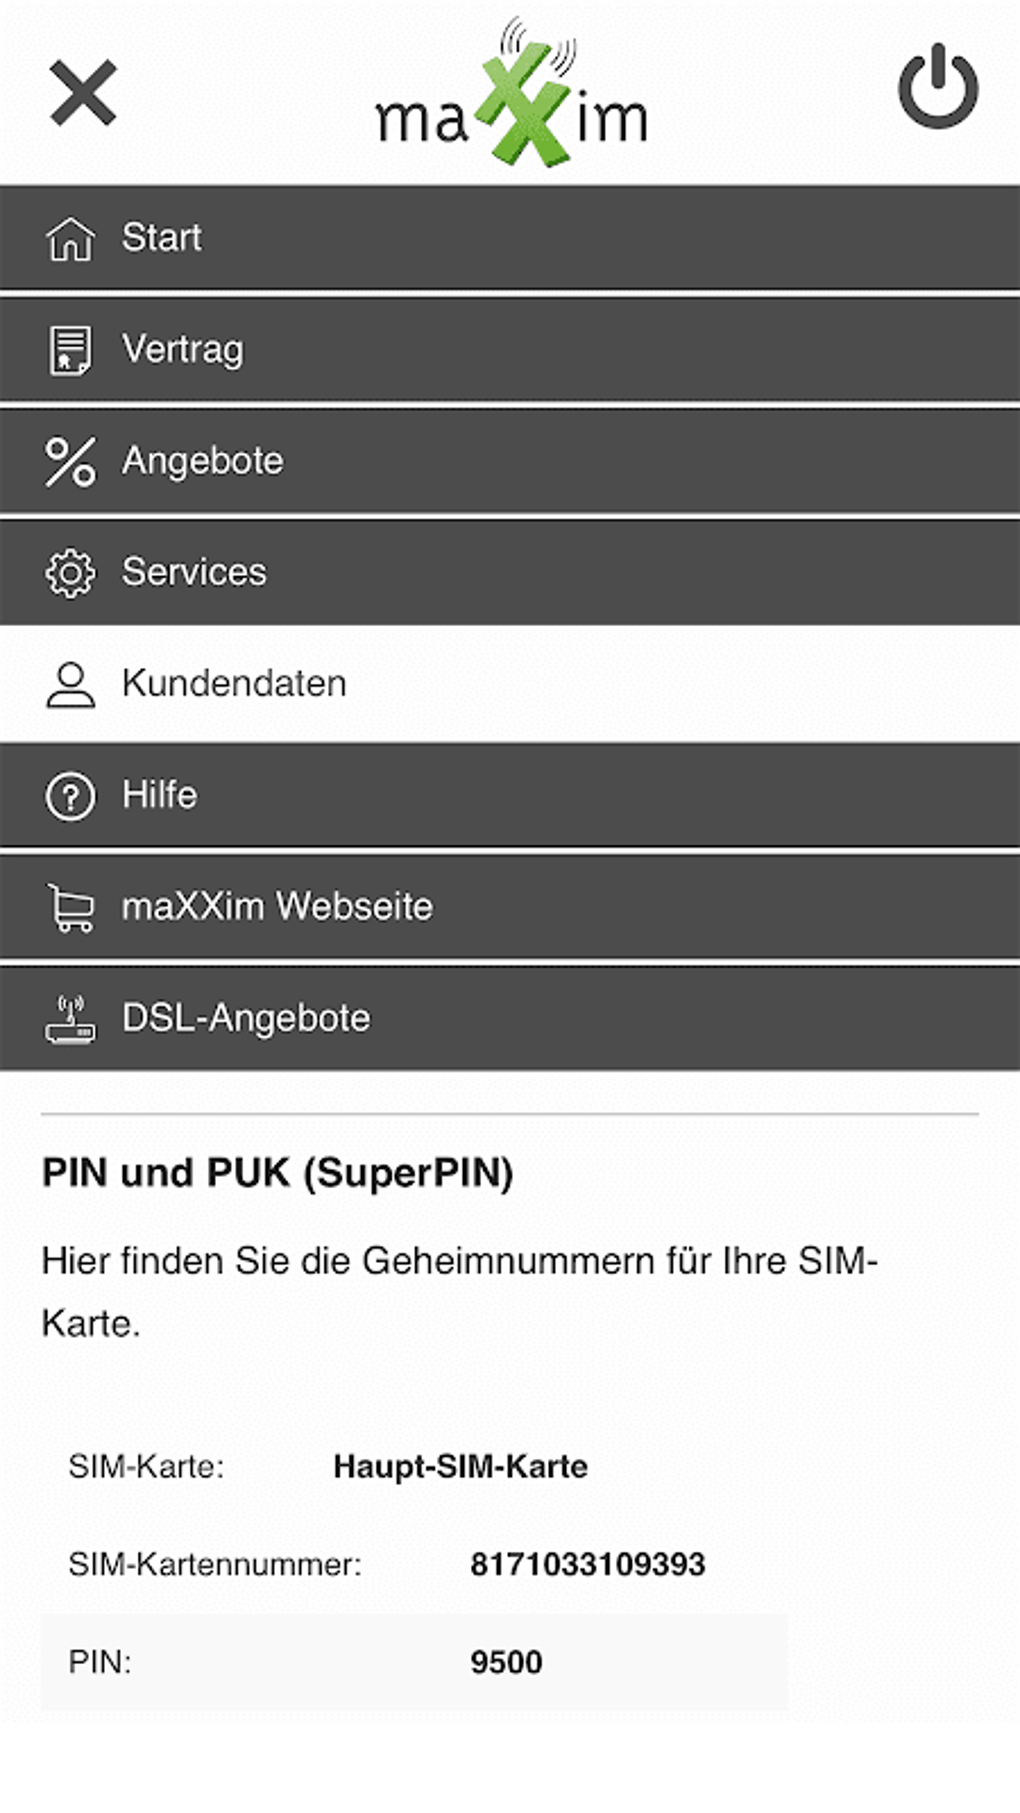1020x1813 pixels.
Task: Click the SIM-Kartennummer value 8171033109393
Action: coord(587,1564)
